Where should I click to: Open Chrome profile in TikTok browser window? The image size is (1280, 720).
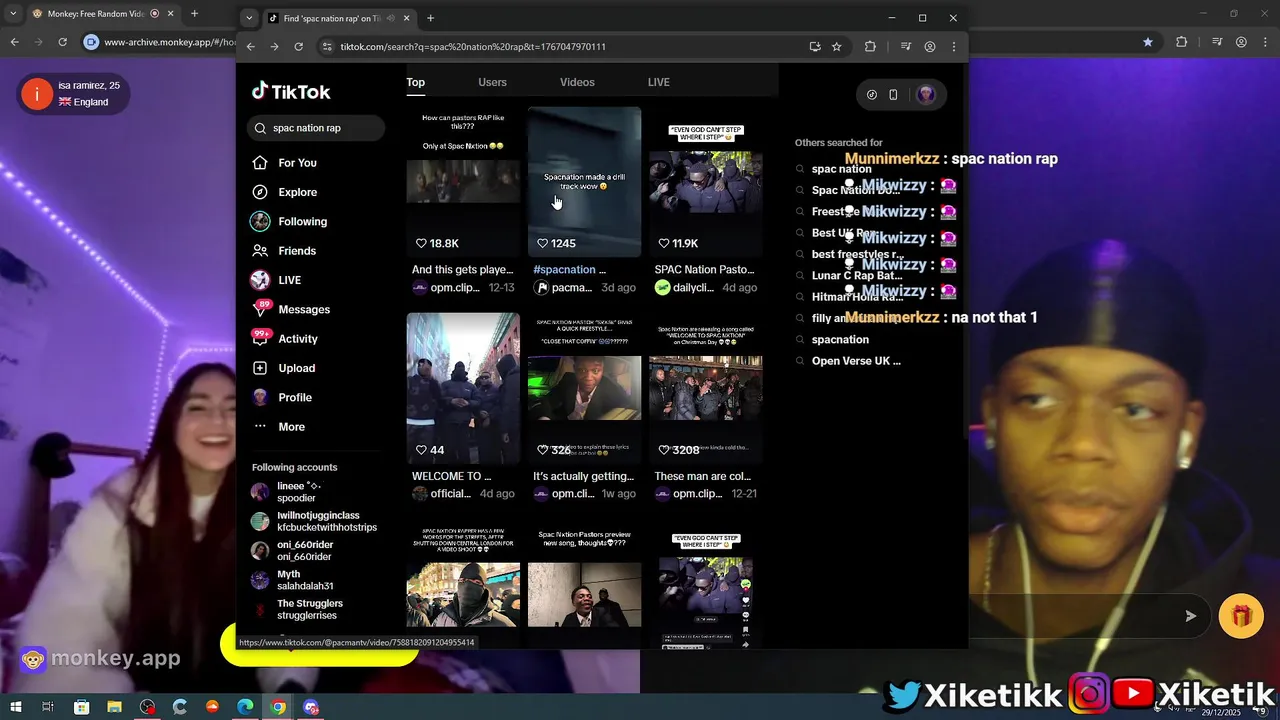(930, 46)
